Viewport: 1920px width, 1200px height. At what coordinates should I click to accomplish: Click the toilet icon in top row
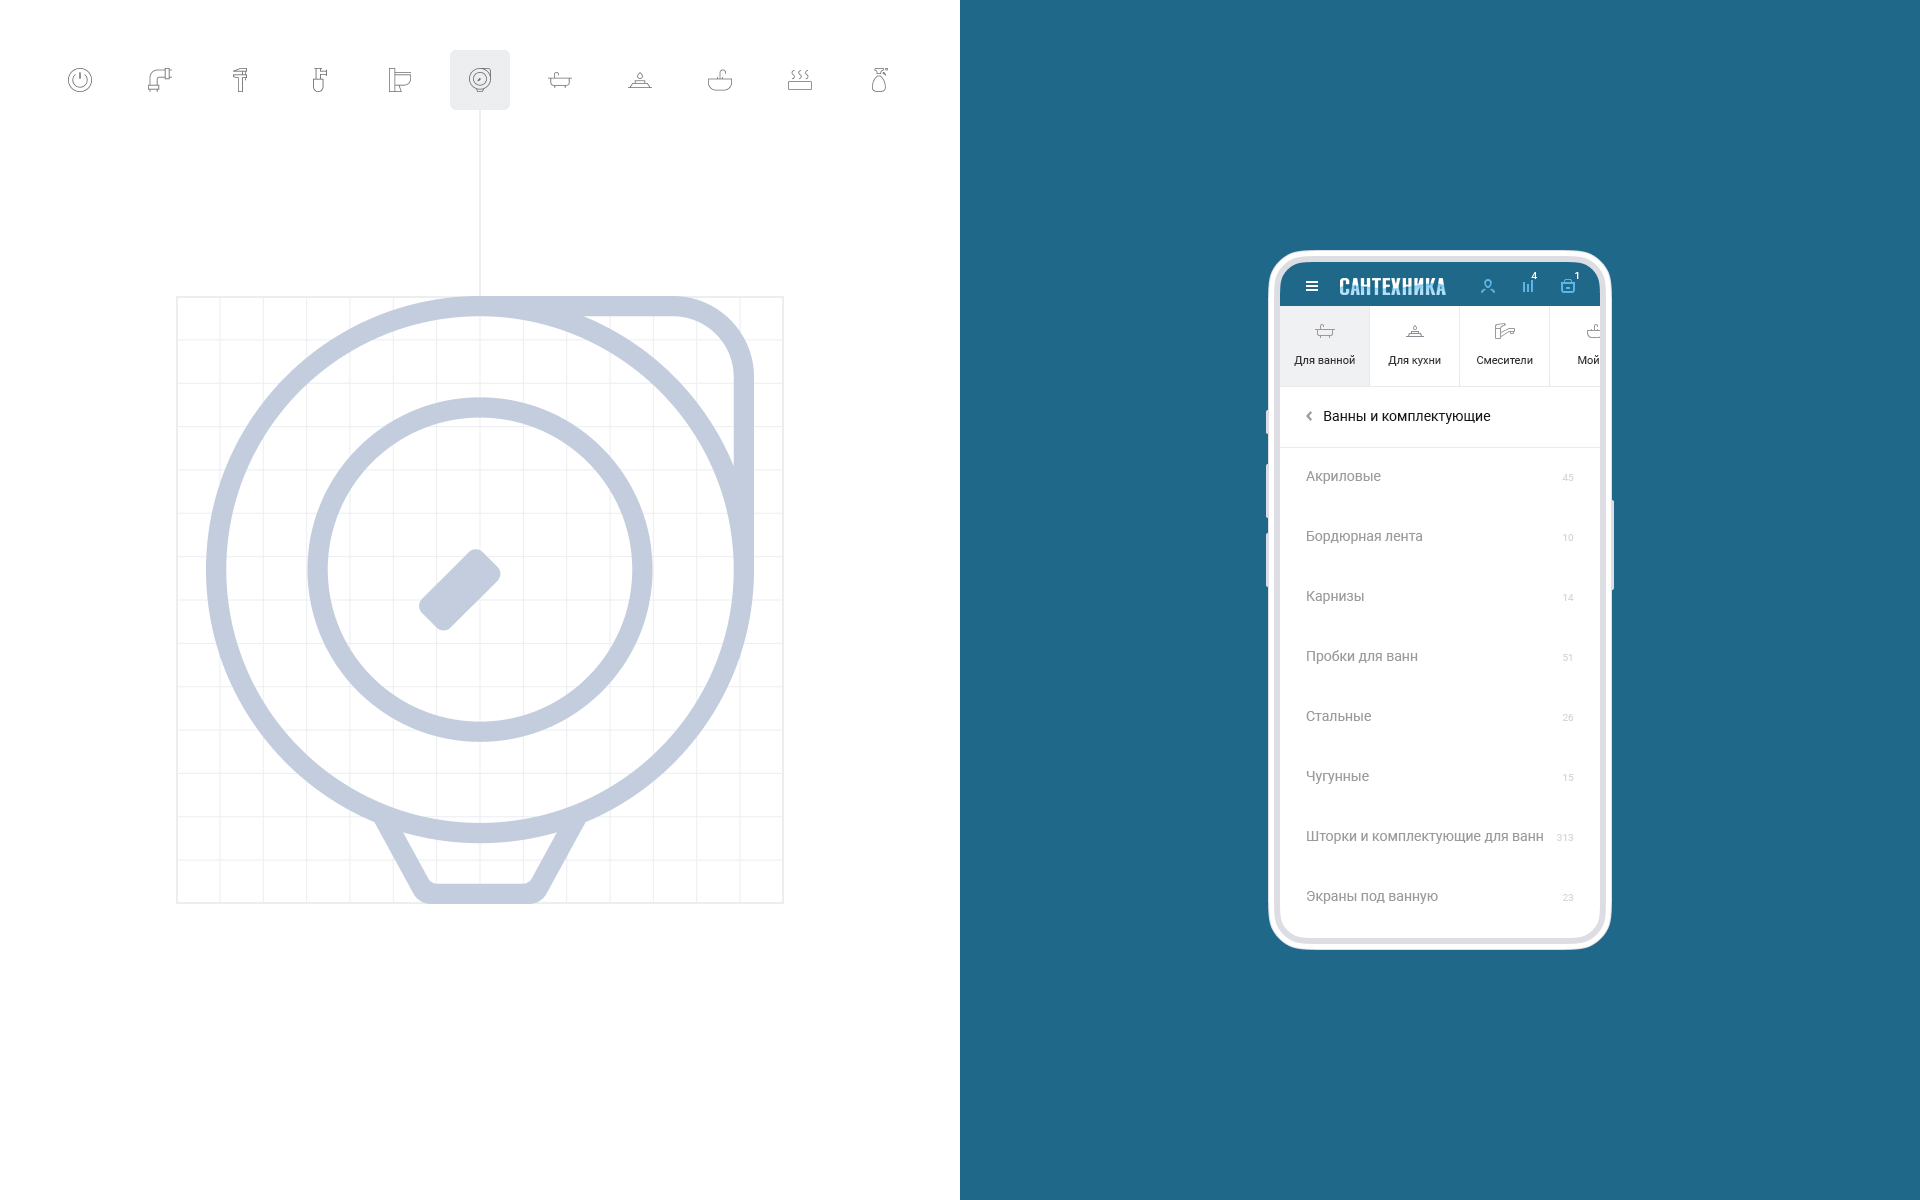(x=400, y=80)
